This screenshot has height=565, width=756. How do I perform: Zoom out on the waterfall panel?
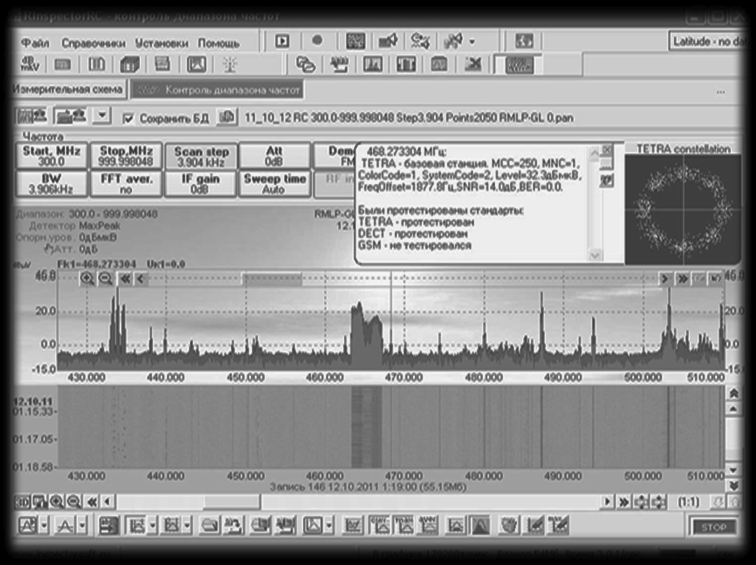click(x=74, y=502)
